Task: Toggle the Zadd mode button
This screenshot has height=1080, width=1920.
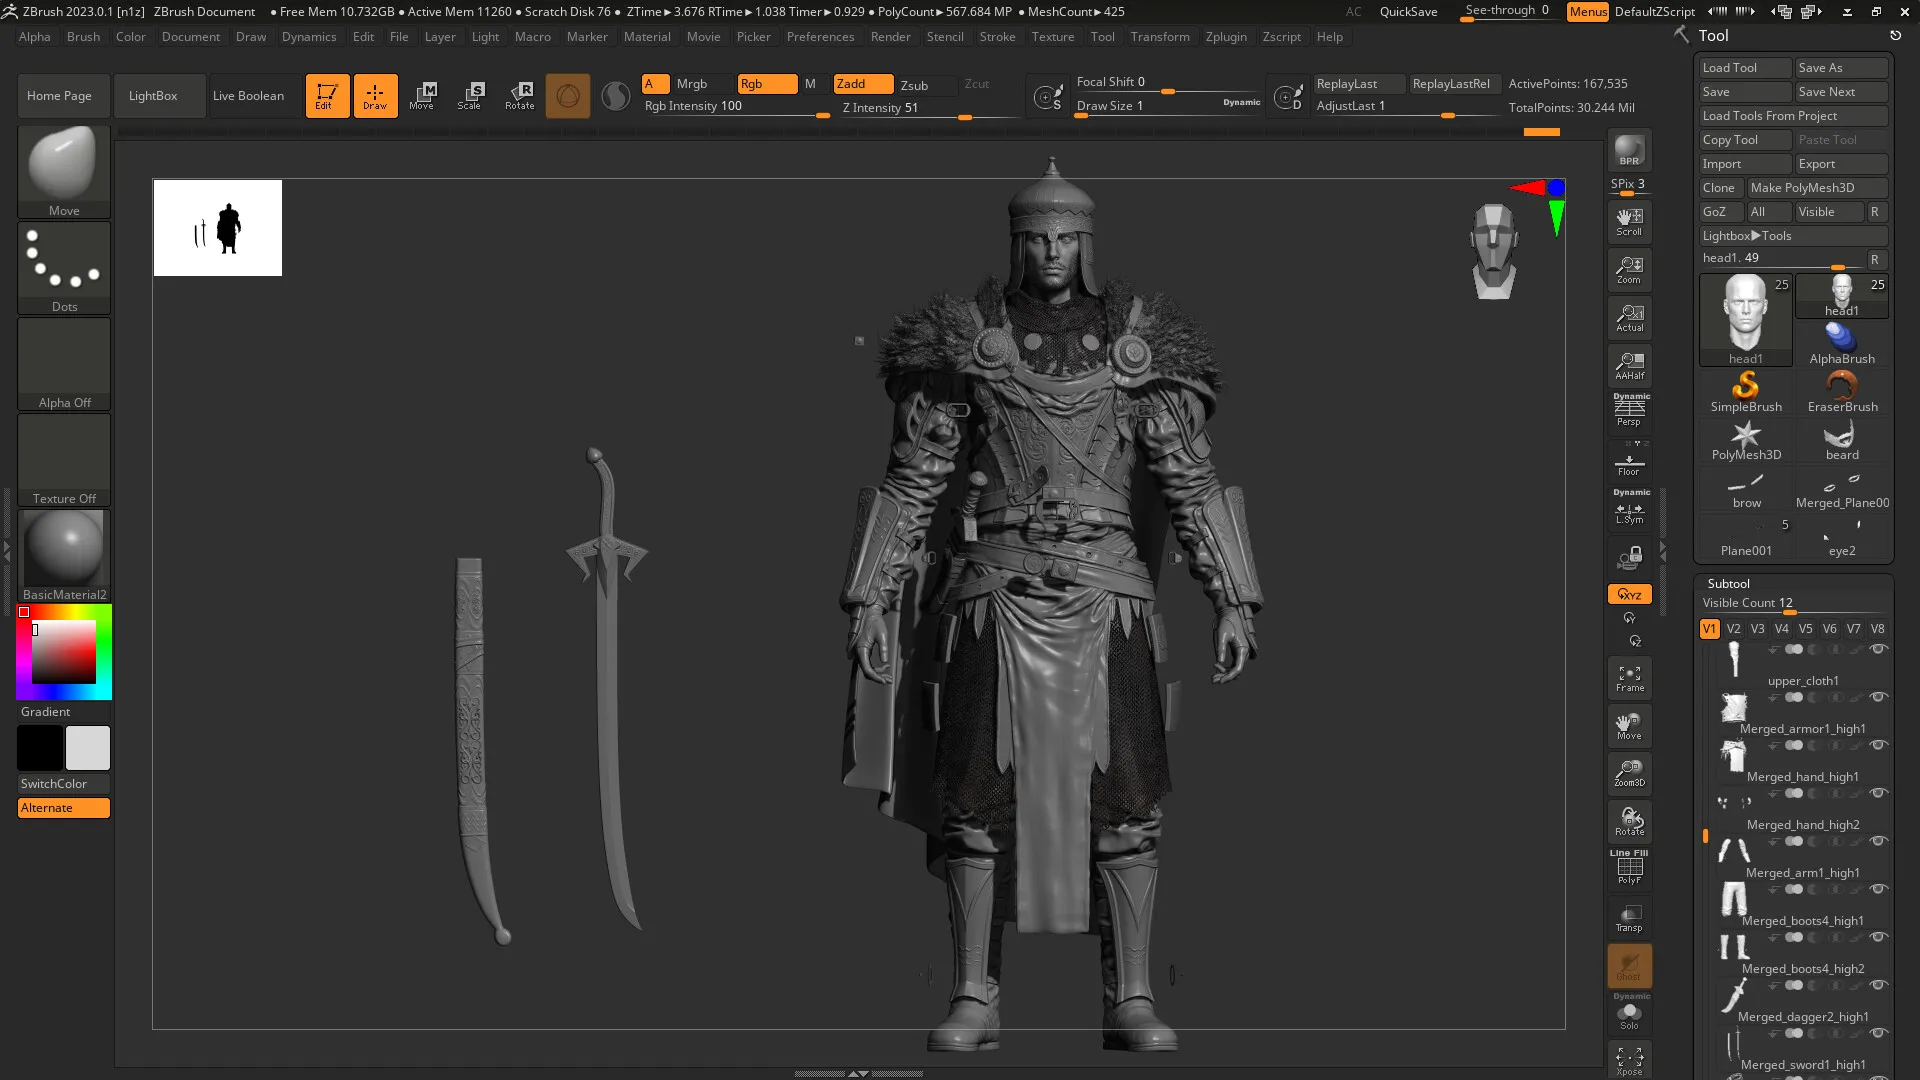Action: tap(862, 84)
